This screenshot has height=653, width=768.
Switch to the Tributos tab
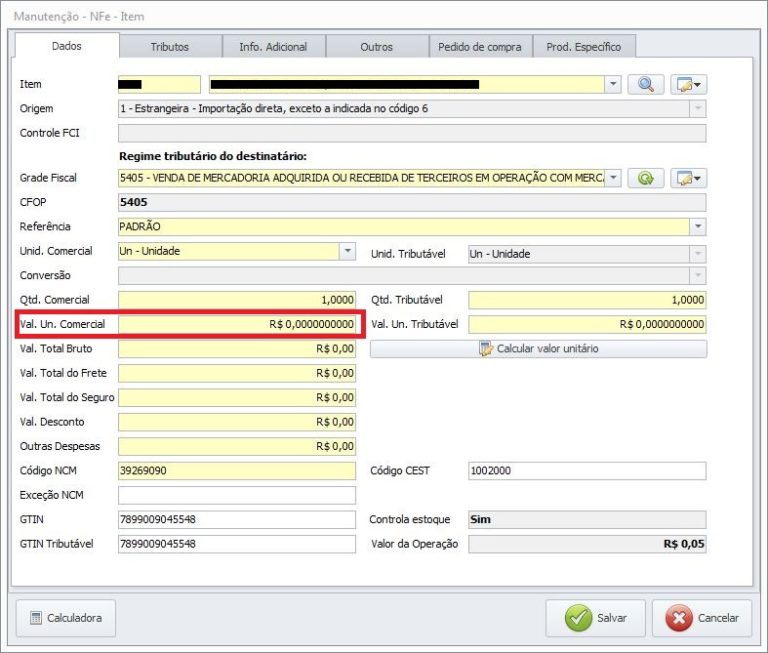pos(169,47)
